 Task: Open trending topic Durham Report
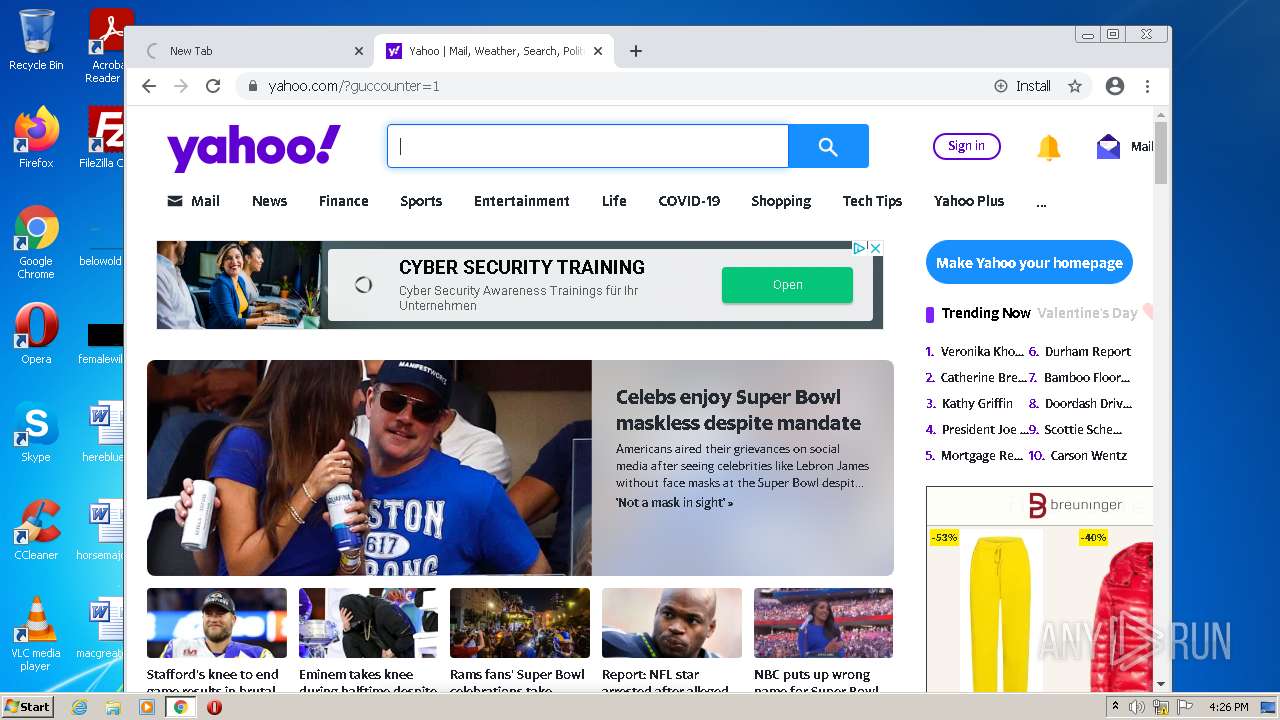click(x=1088, y=352)
